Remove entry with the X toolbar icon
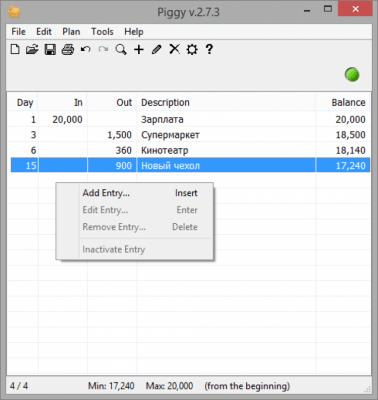Screen dimensions: 378x400 pyautogui.click(x=174, y=49)
